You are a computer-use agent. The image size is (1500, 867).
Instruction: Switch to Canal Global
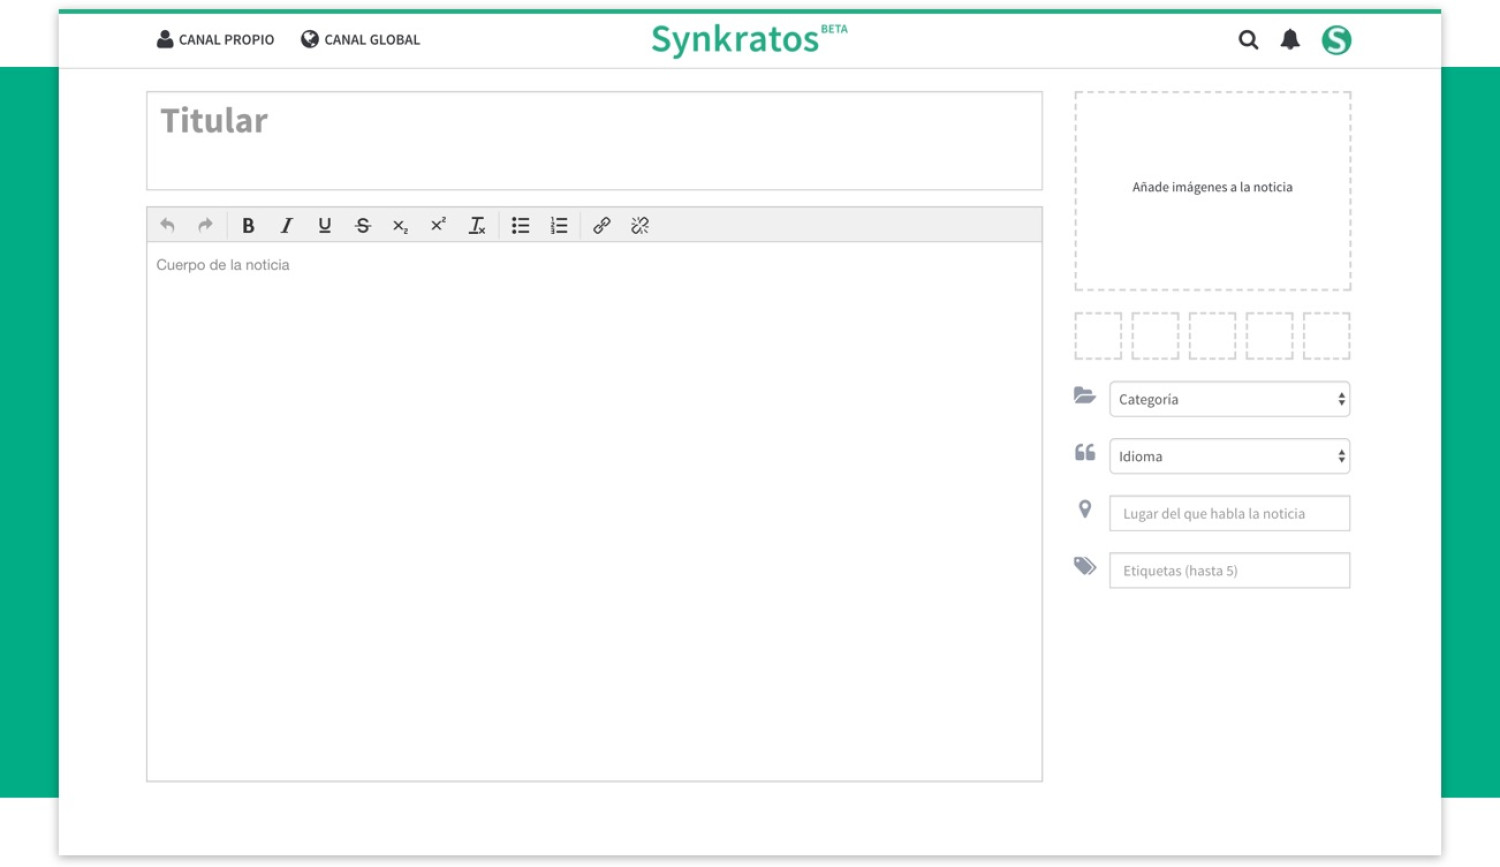(360, 40)
